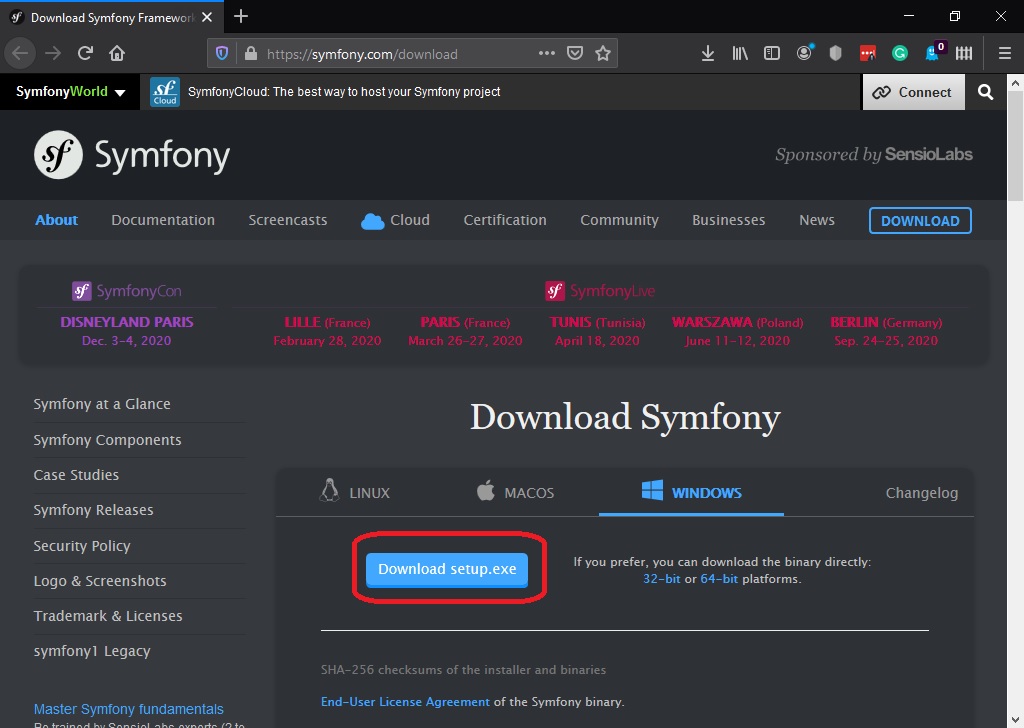The height and width of the screenshot is (728, 1024).
Task: Open the Paris March 26-27 event
Action: point(465,331)
